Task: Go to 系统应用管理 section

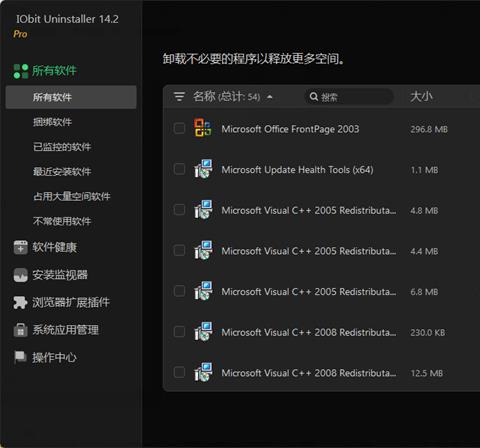Action: [66, 330]
